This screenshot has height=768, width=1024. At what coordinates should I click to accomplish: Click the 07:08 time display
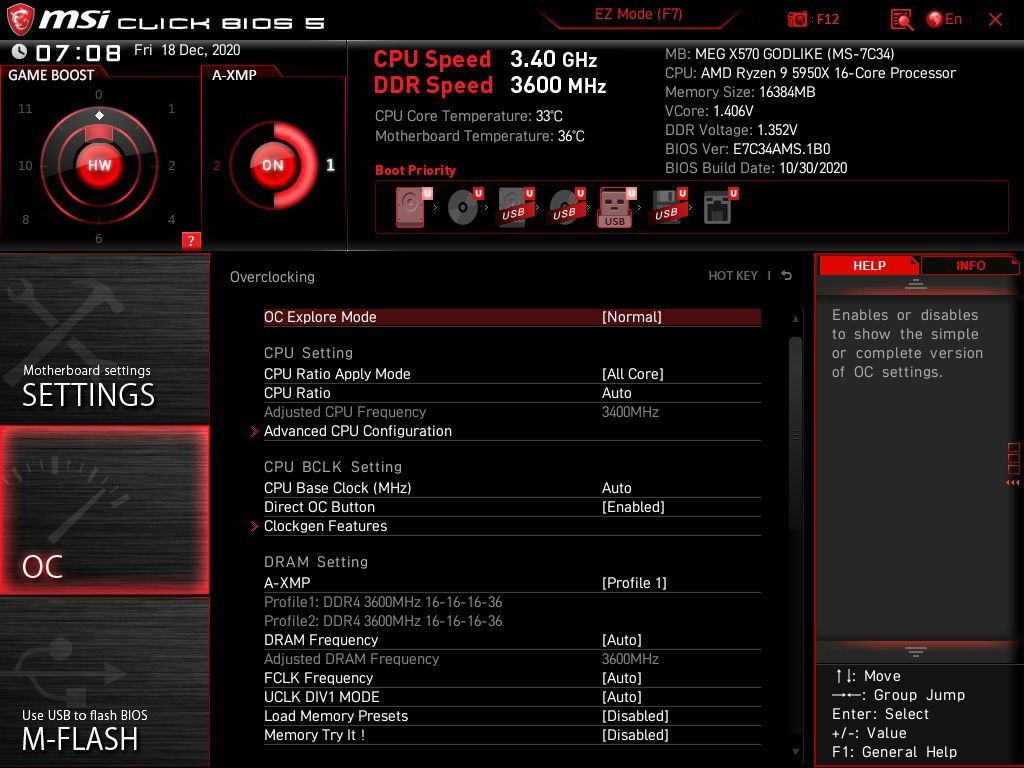coord(78,52)
